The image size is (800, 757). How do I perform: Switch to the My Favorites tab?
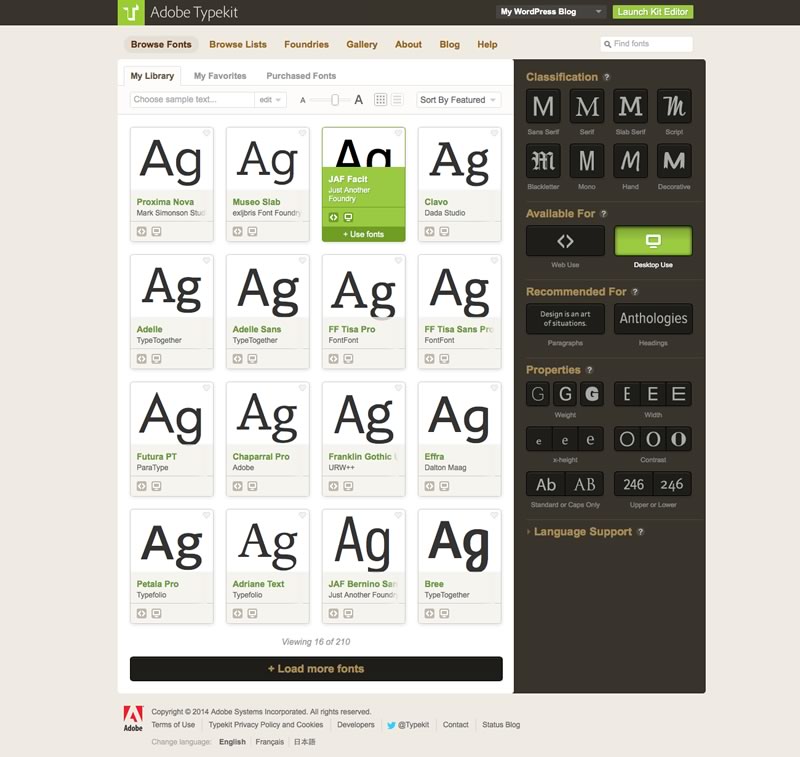[220, 76]
